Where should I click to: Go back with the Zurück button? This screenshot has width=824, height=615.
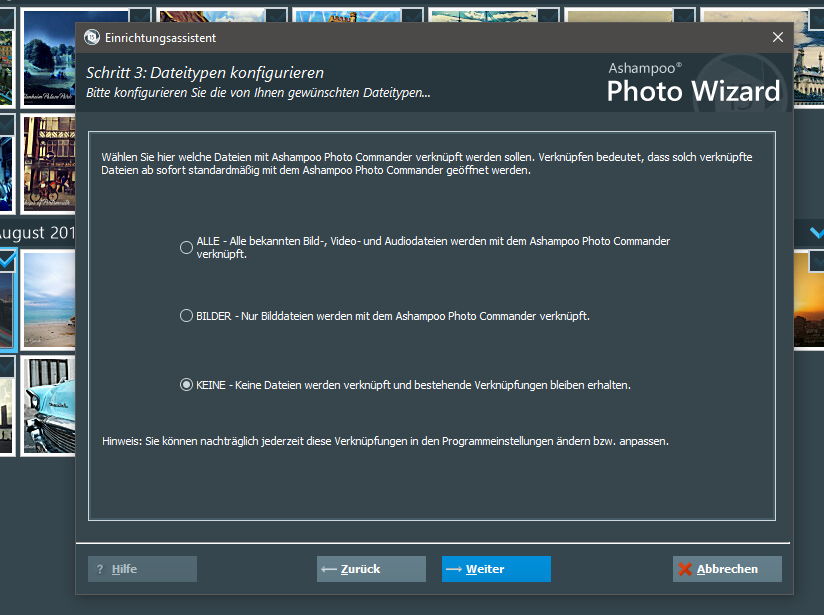coord(371,569)
